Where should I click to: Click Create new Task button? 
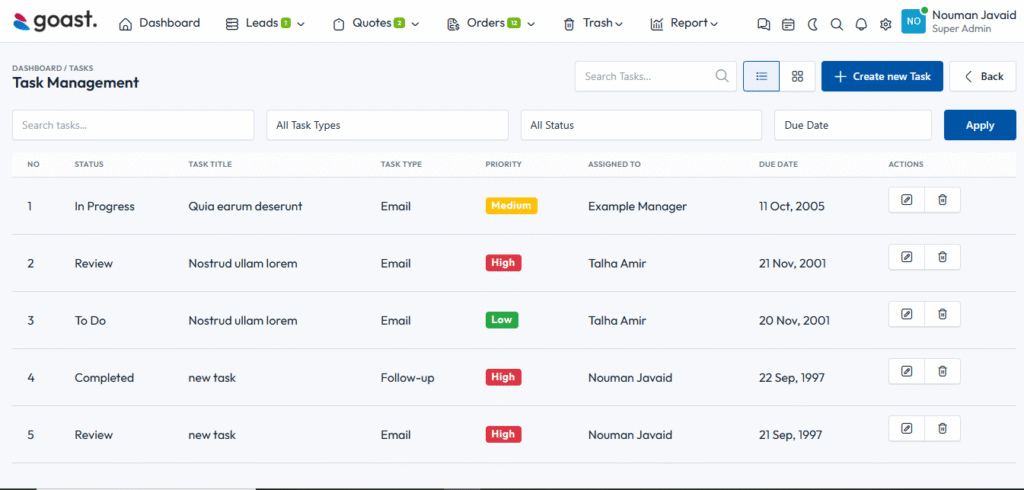click(x=882, y=76)
